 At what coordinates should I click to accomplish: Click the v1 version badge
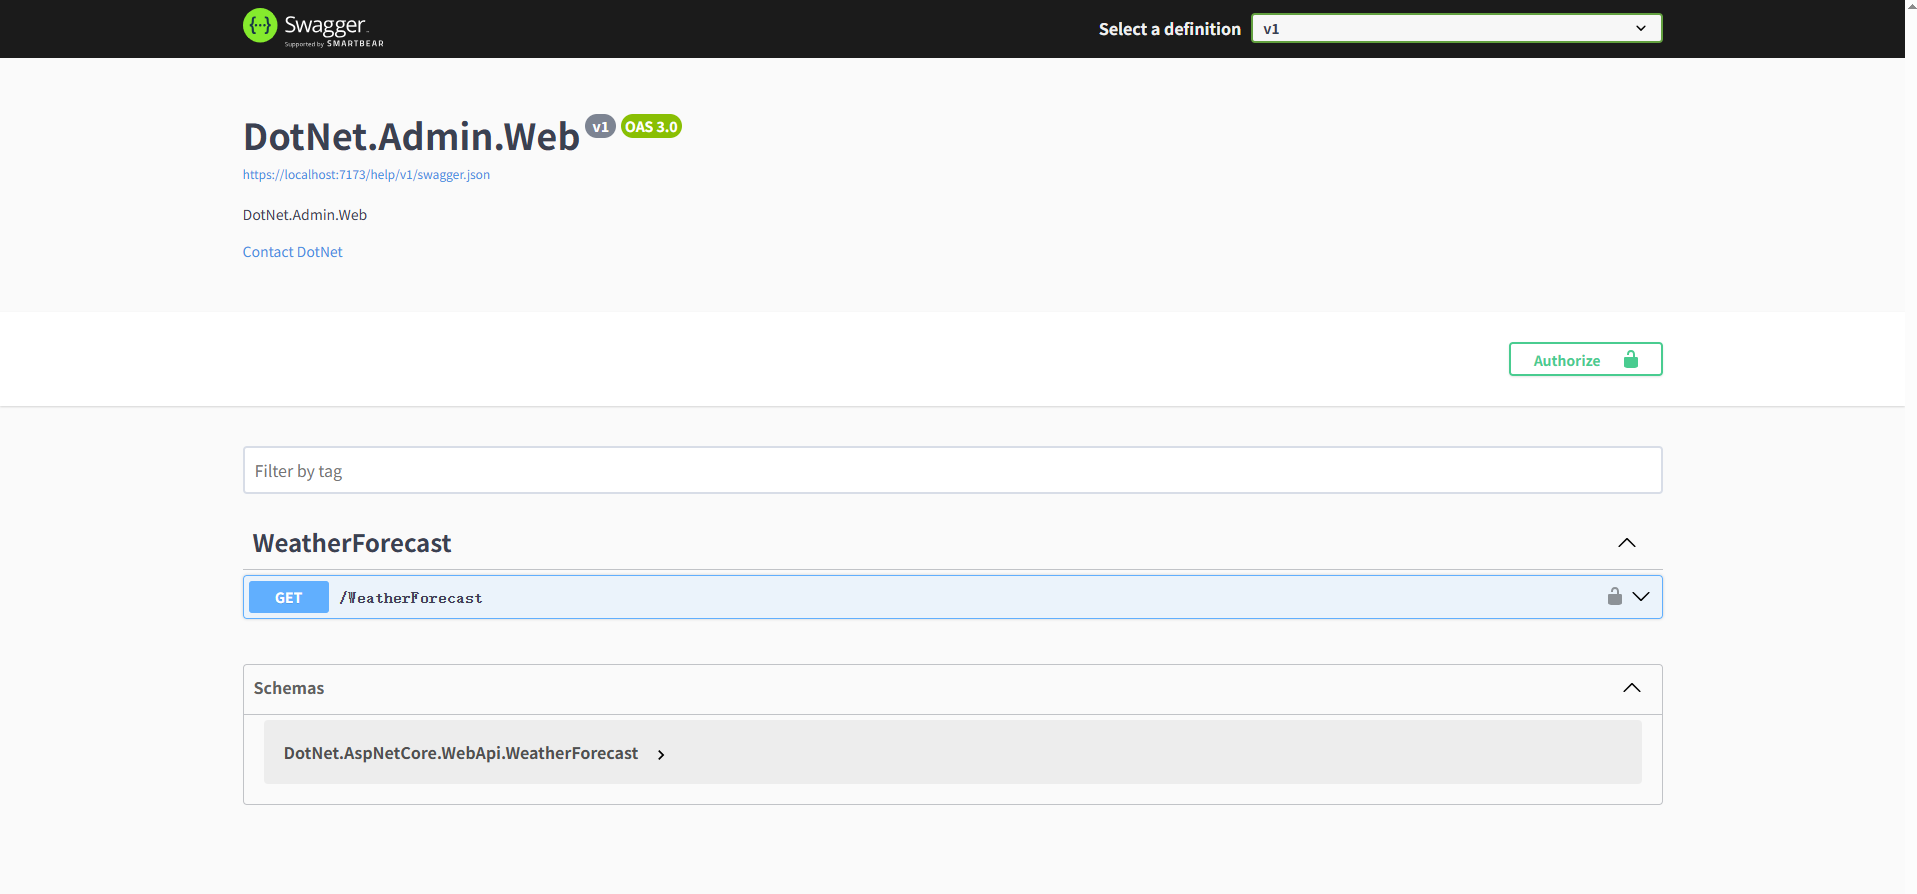600,126
